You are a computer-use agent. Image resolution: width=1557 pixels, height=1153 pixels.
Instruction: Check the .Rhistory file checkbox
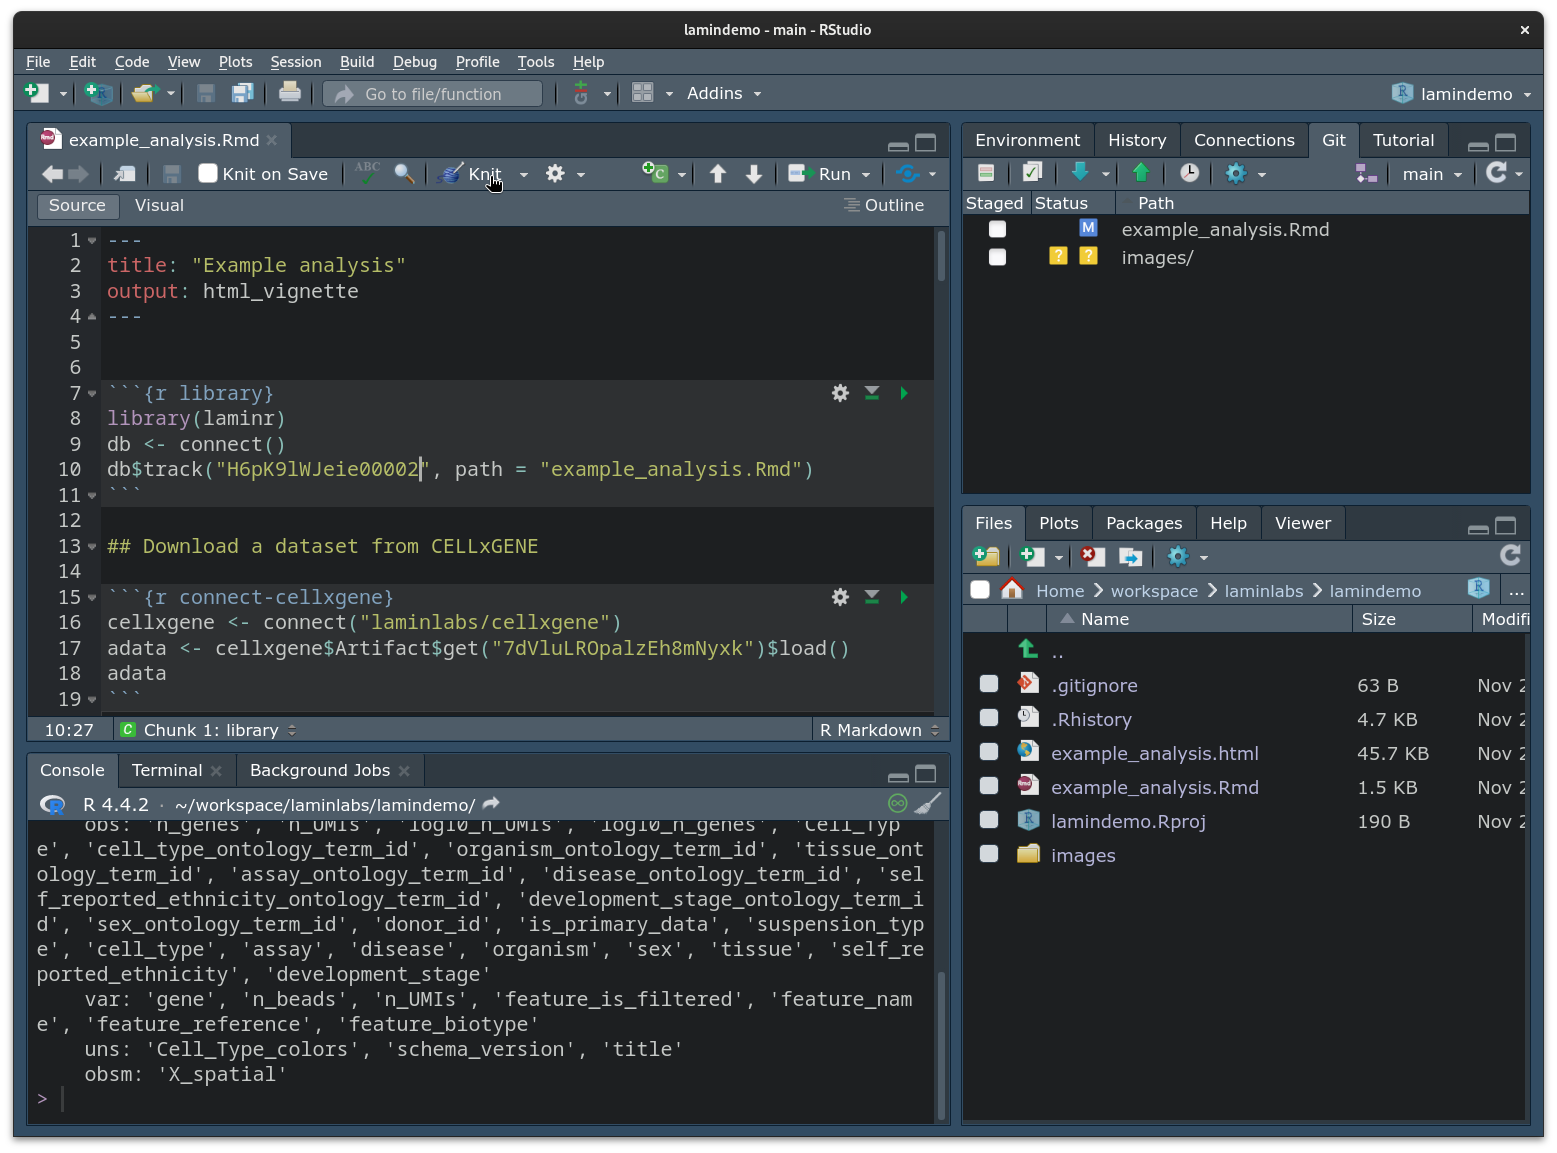[x=989, y=718]
